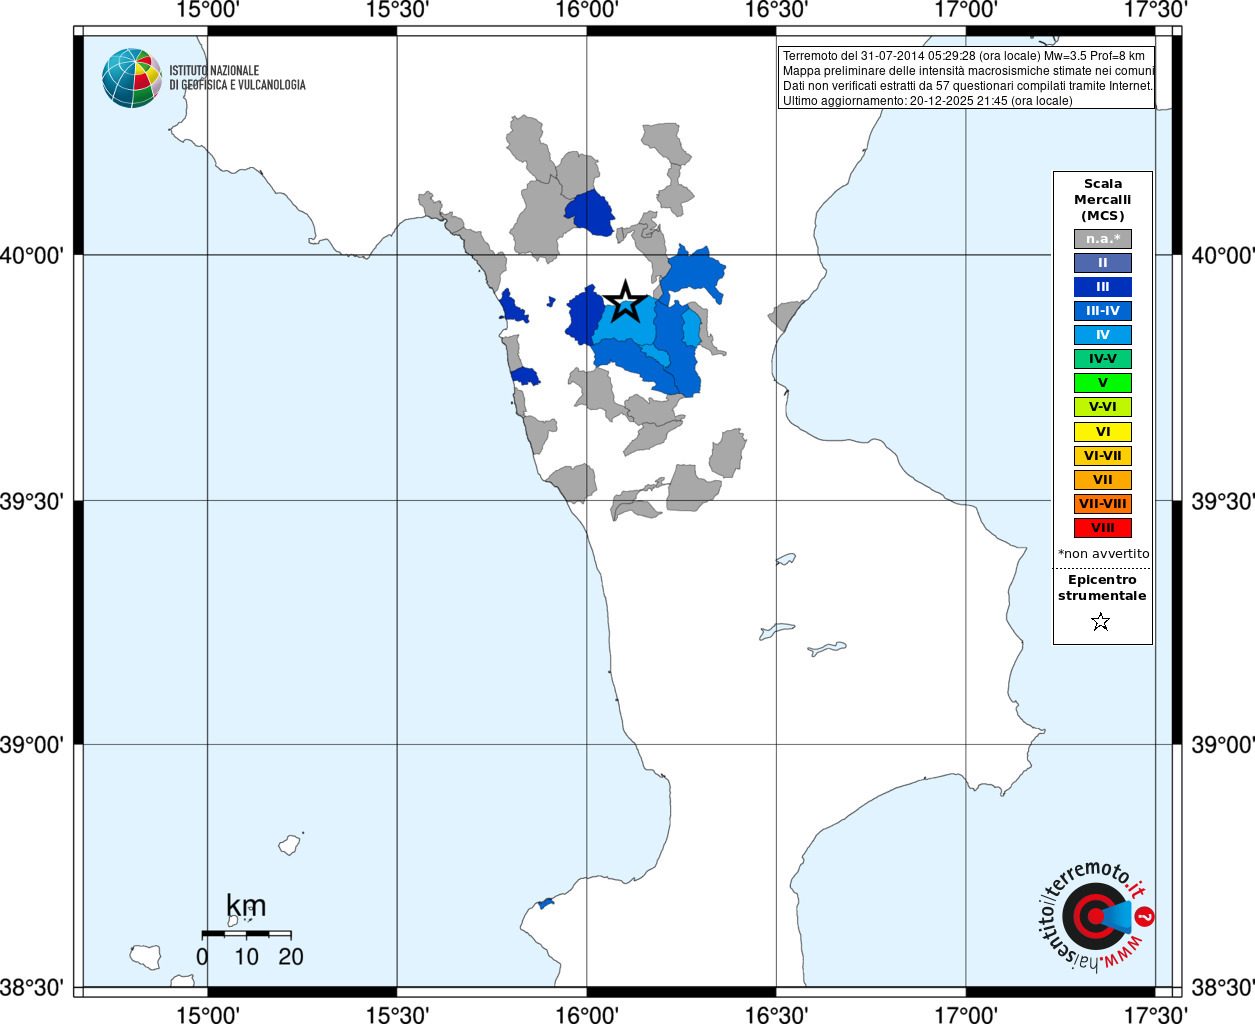Click the 'Epicentro strumentale' legend label

pyautogui.click(x=1102, y=588)
